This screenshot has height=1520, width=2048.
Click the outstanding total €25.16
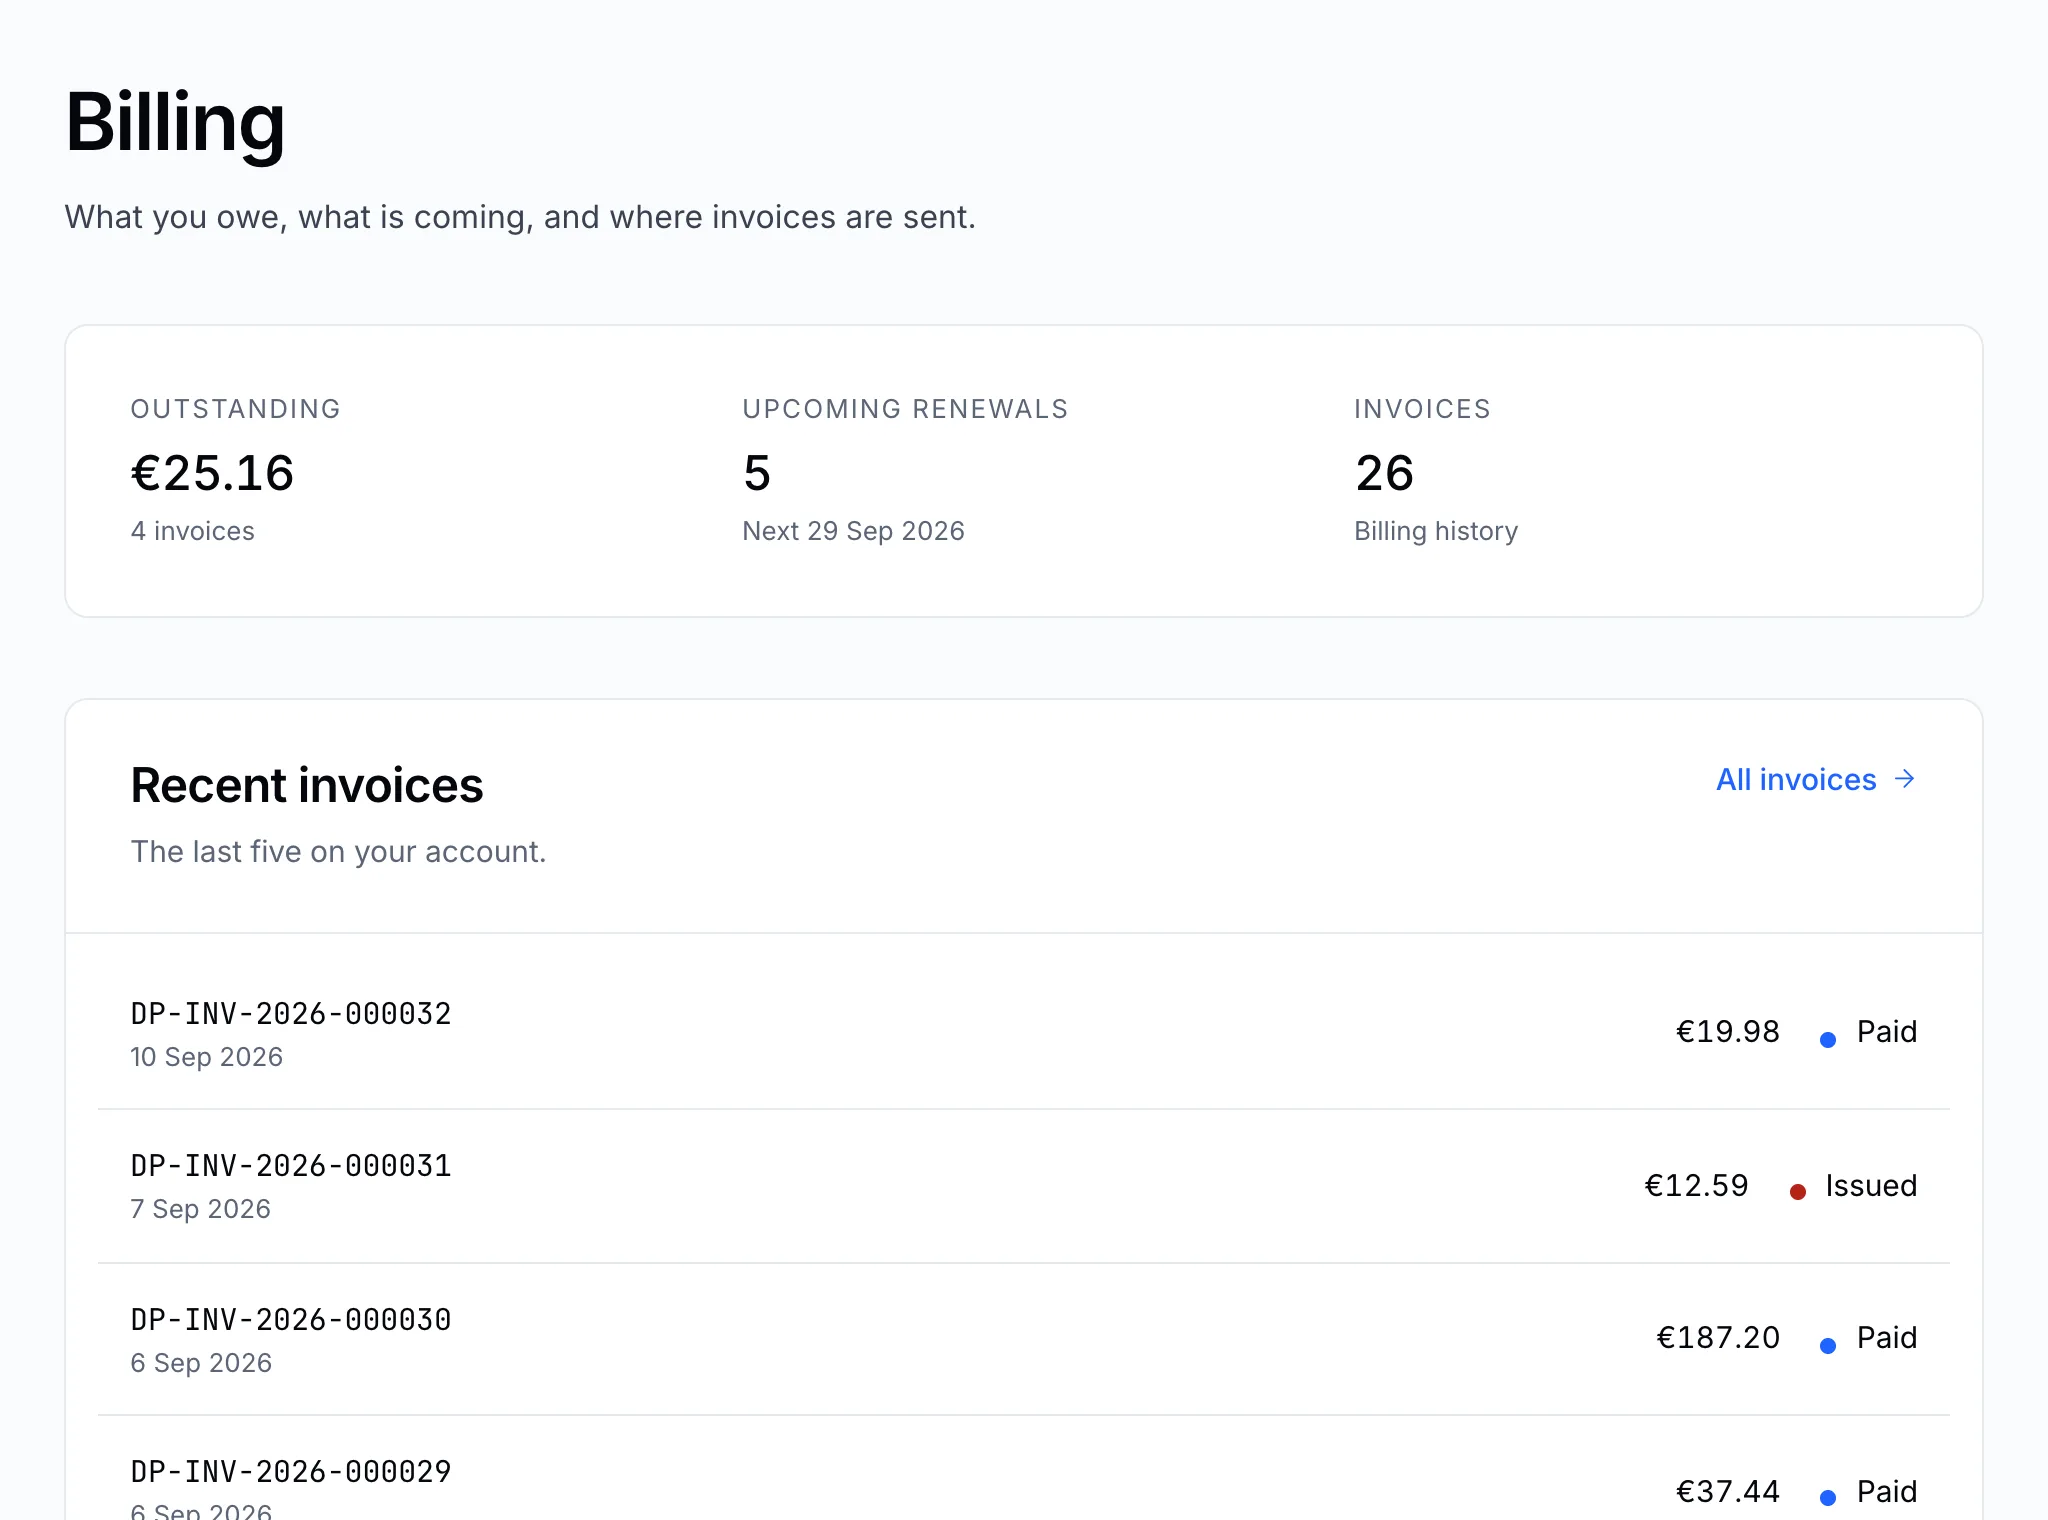(x=212, y=473)
